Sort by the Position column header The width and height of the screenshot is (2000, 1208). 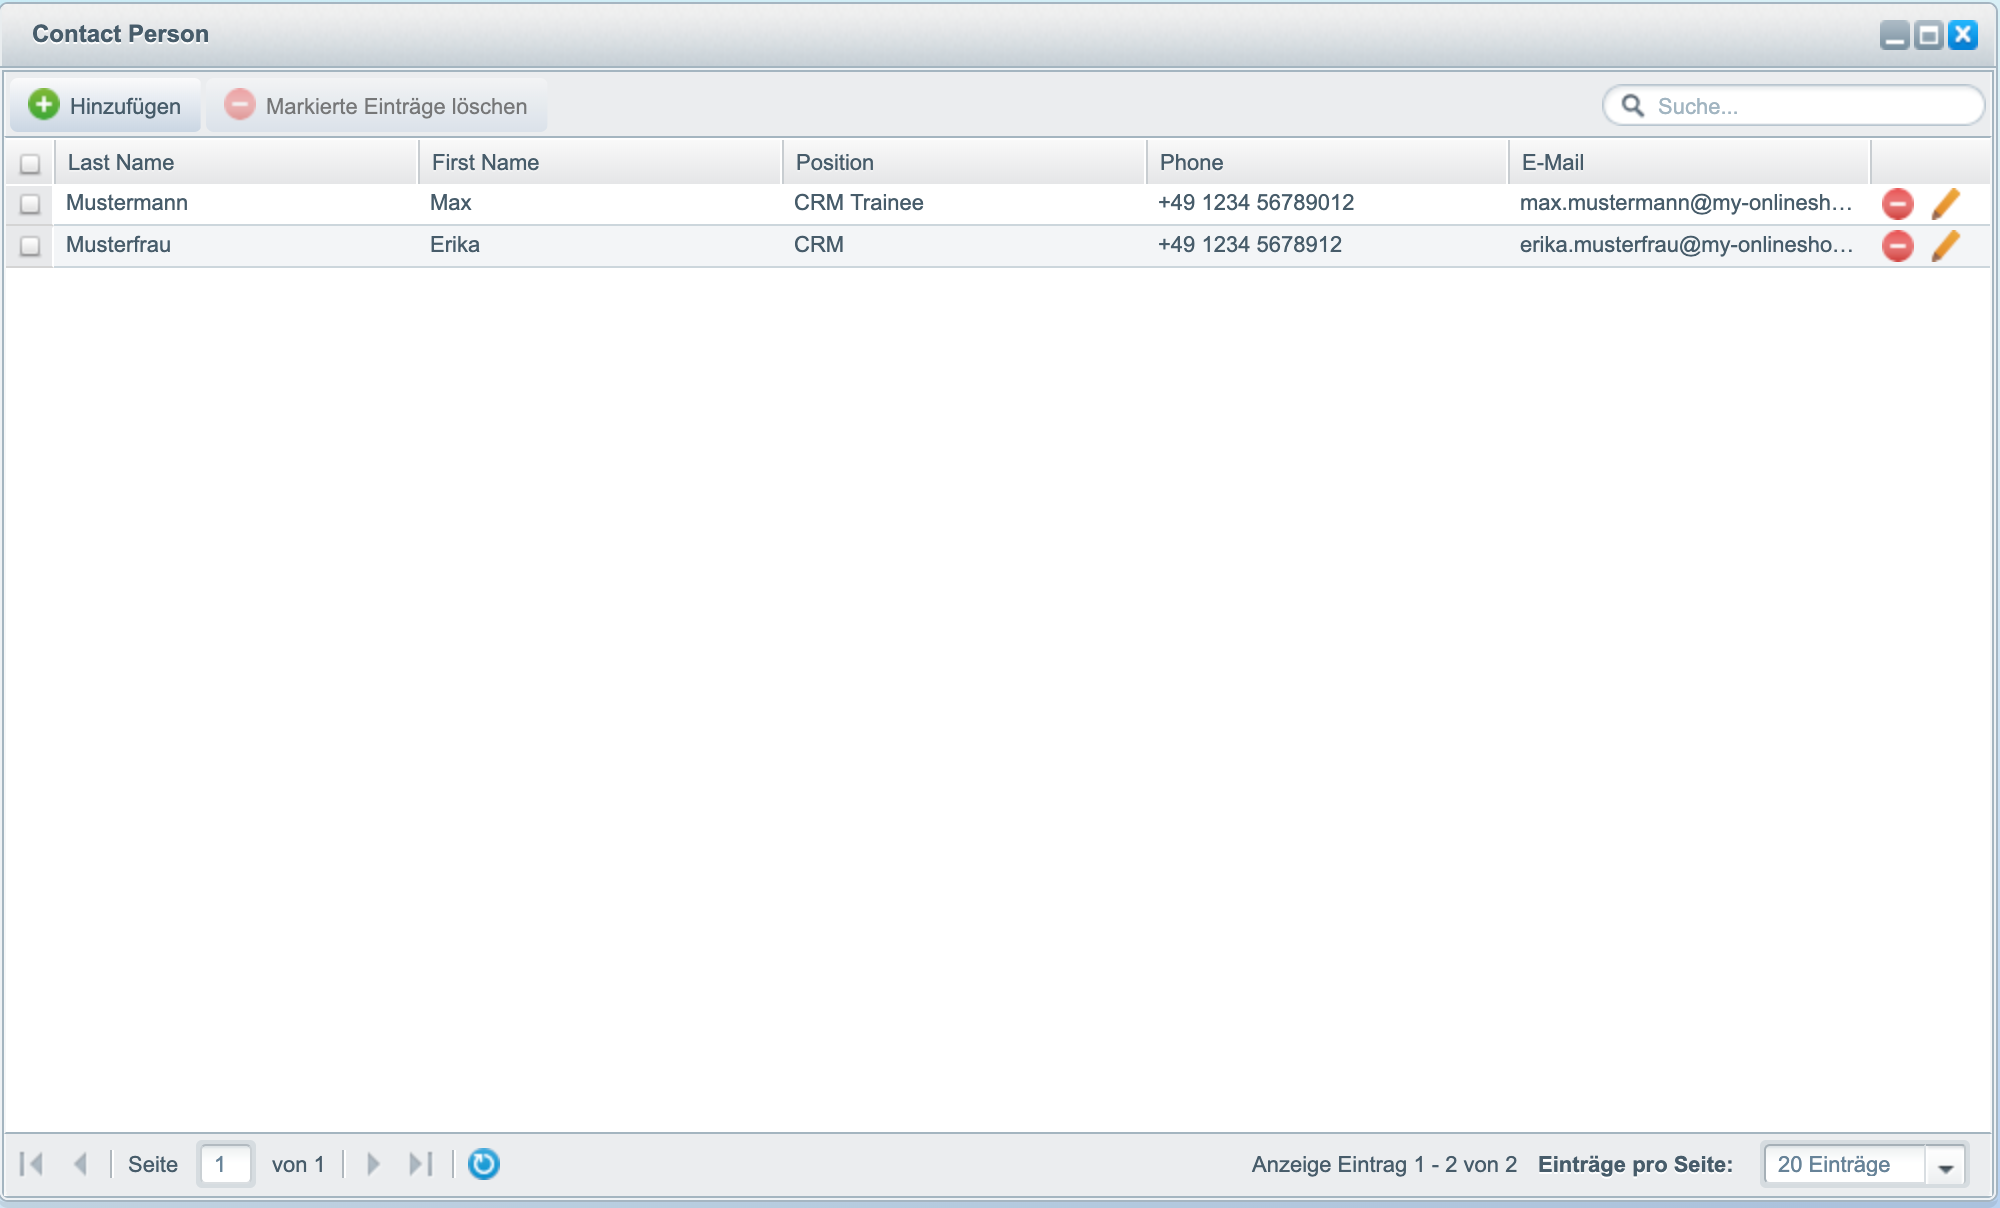point(964,162)
